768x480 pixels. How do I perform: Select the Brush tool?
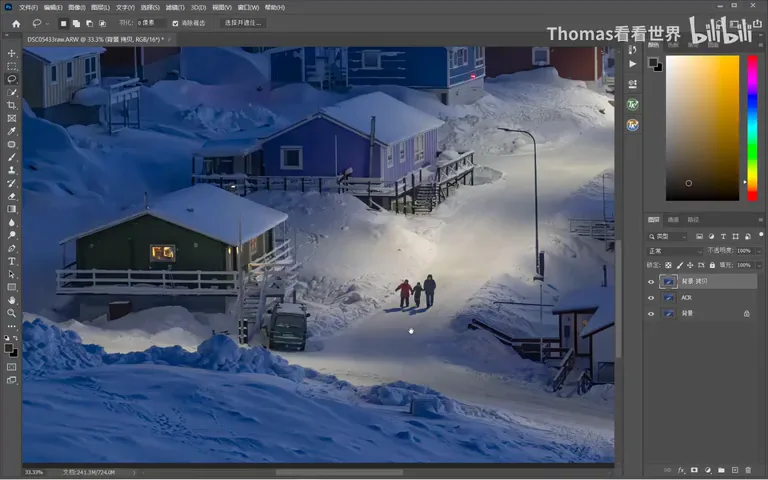pos(12,157)
